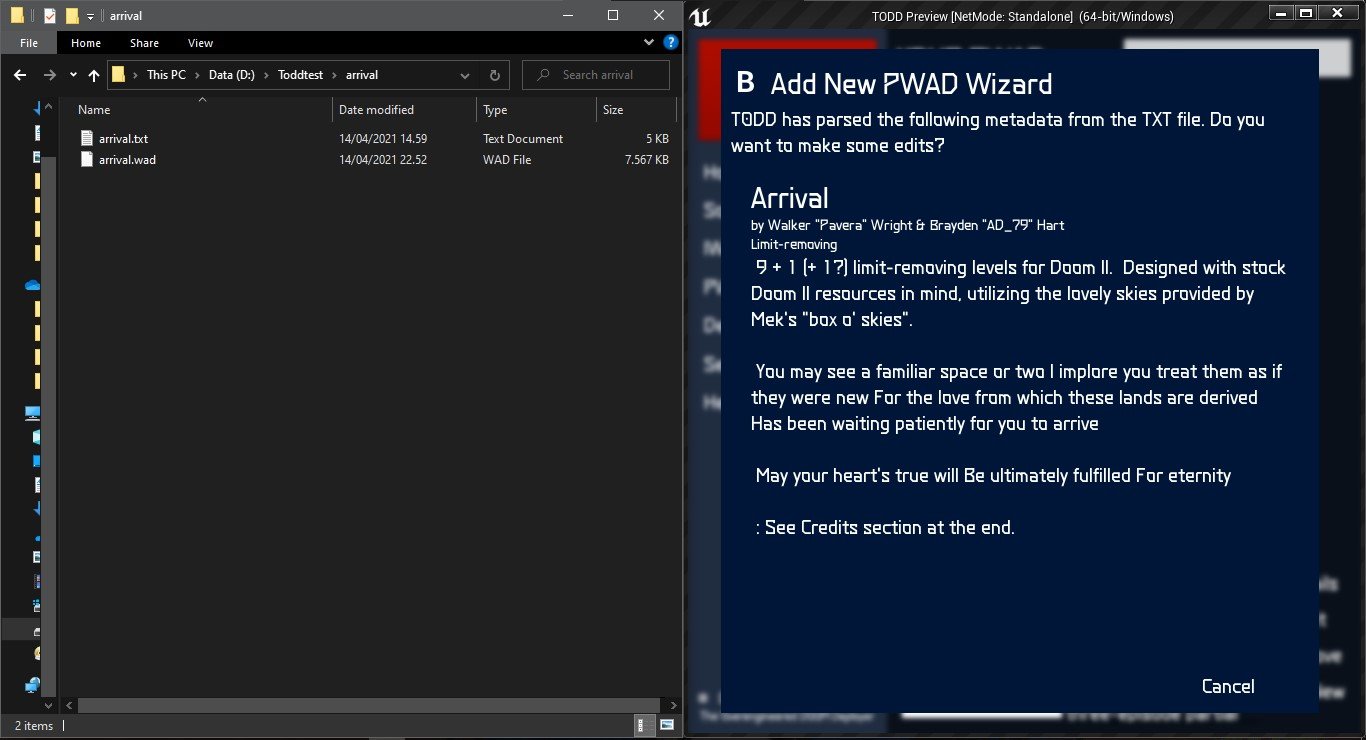Click the 5 KB size cell
The width and height of the screenshot is (1366, 740).
pyautogui.click(x=657, y=139)
